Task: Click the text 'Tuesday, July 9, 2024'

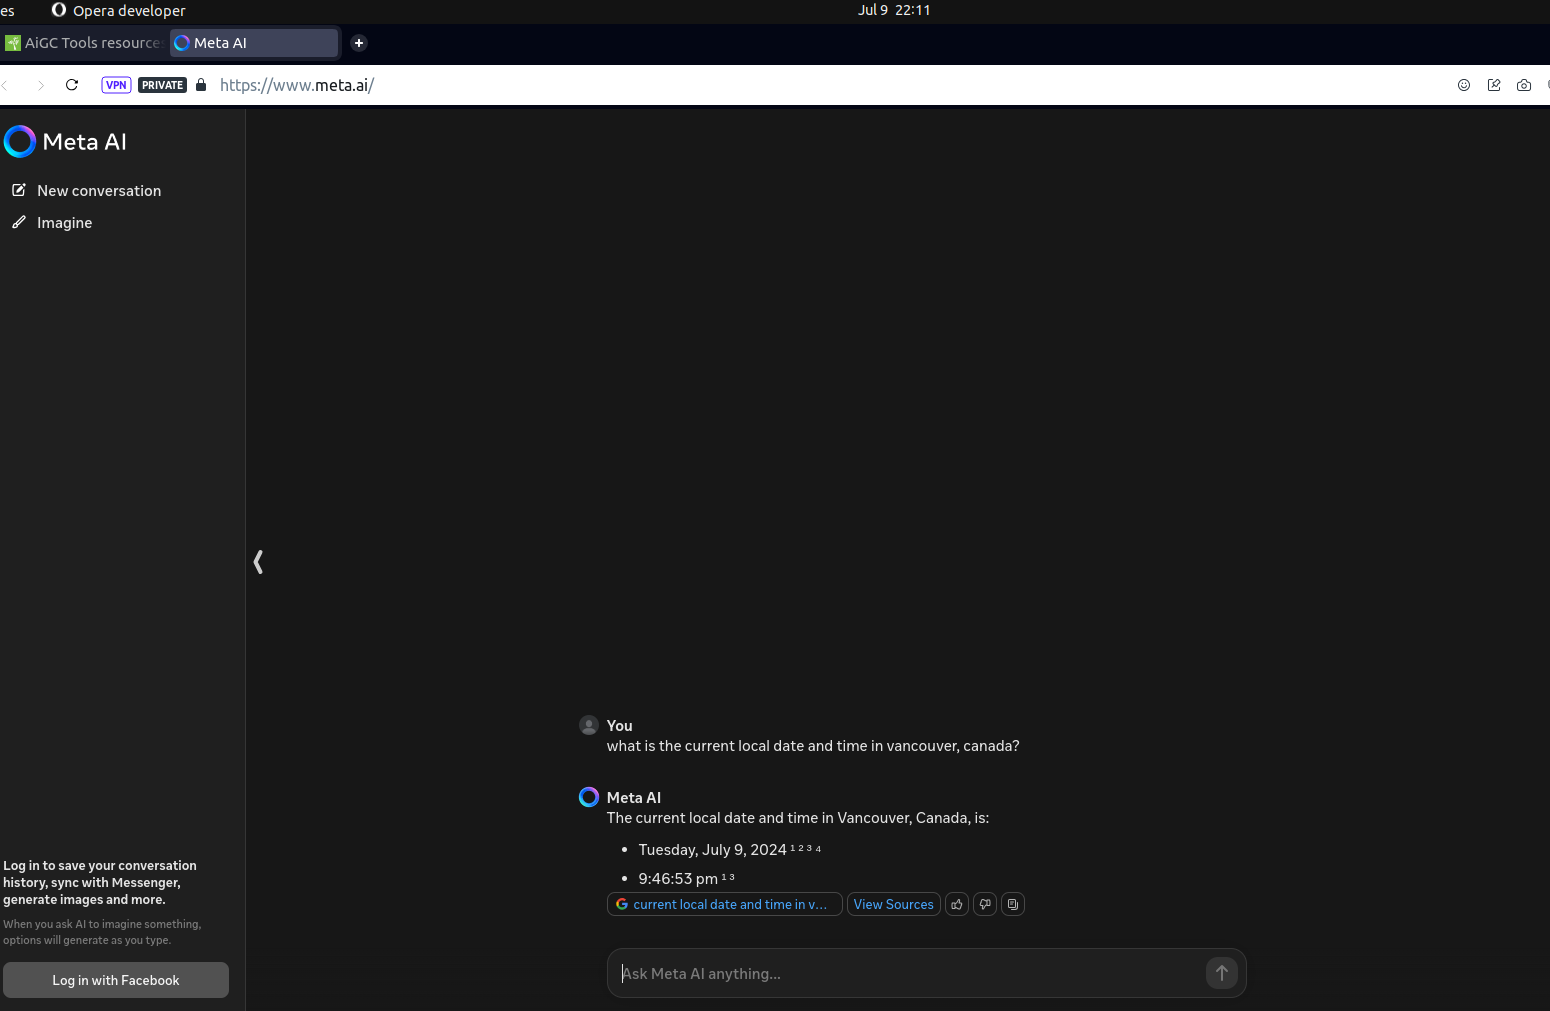Action: click(712, 850)
